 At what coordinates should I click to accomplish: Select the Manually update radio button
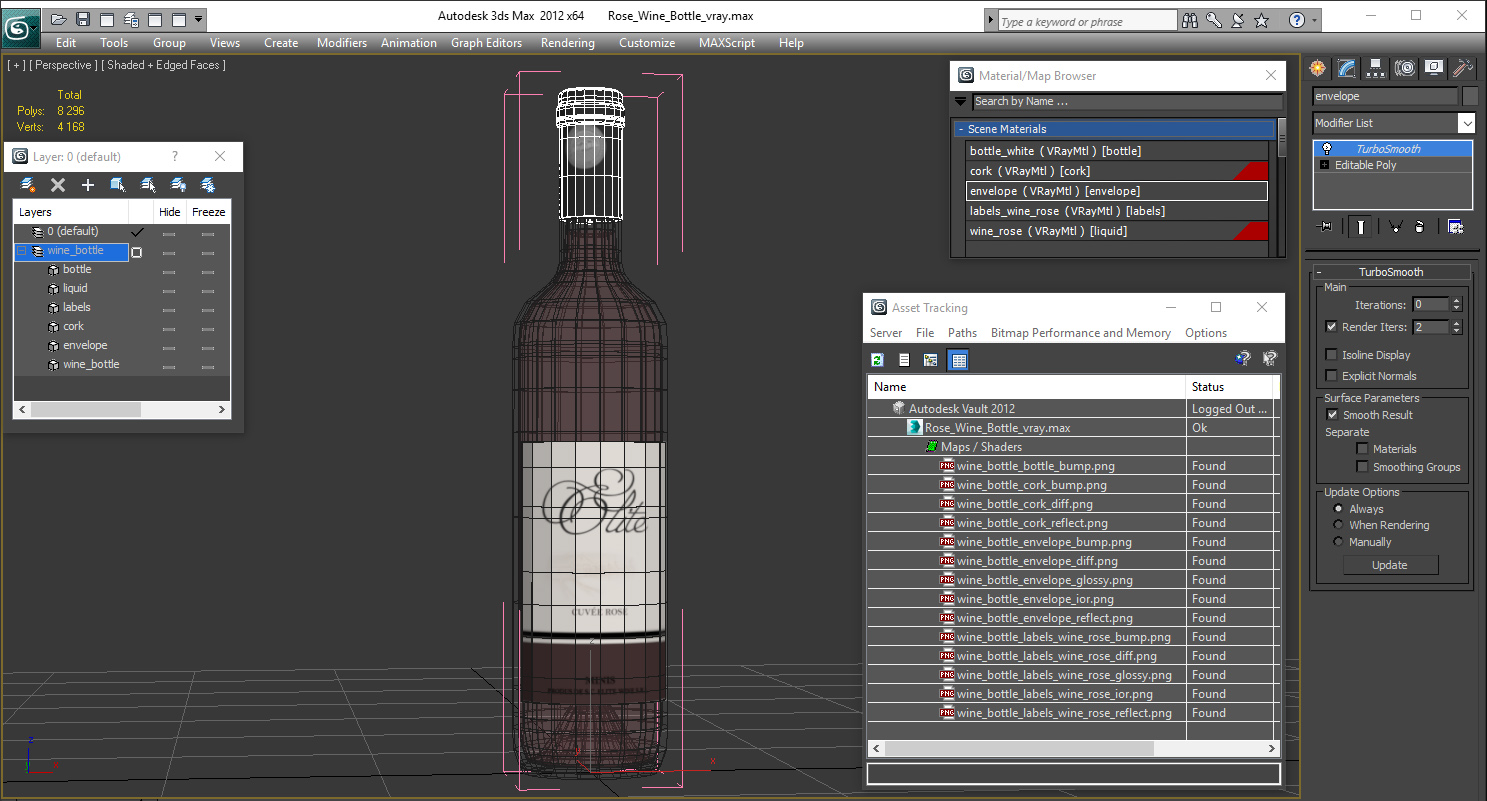[x=1339, y=542]
